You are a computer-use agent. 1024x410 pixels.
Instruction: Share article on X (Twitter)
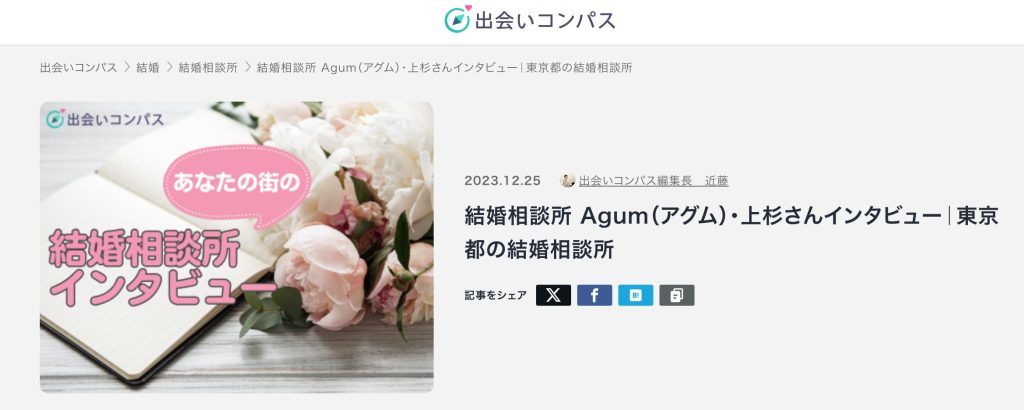click(553, 295)
